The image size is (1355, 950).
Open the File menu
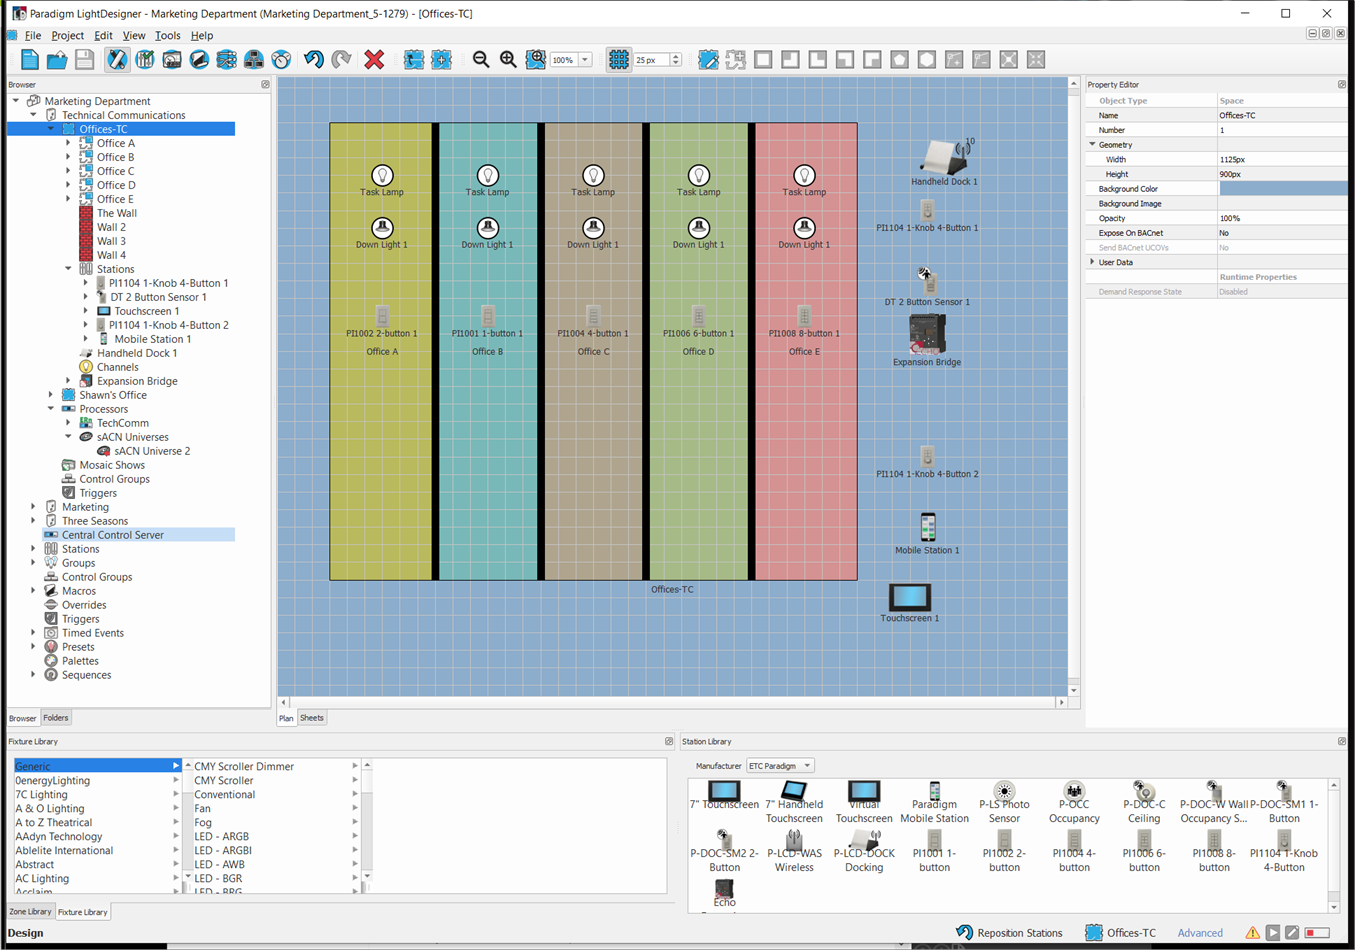[x=32, y=35]
